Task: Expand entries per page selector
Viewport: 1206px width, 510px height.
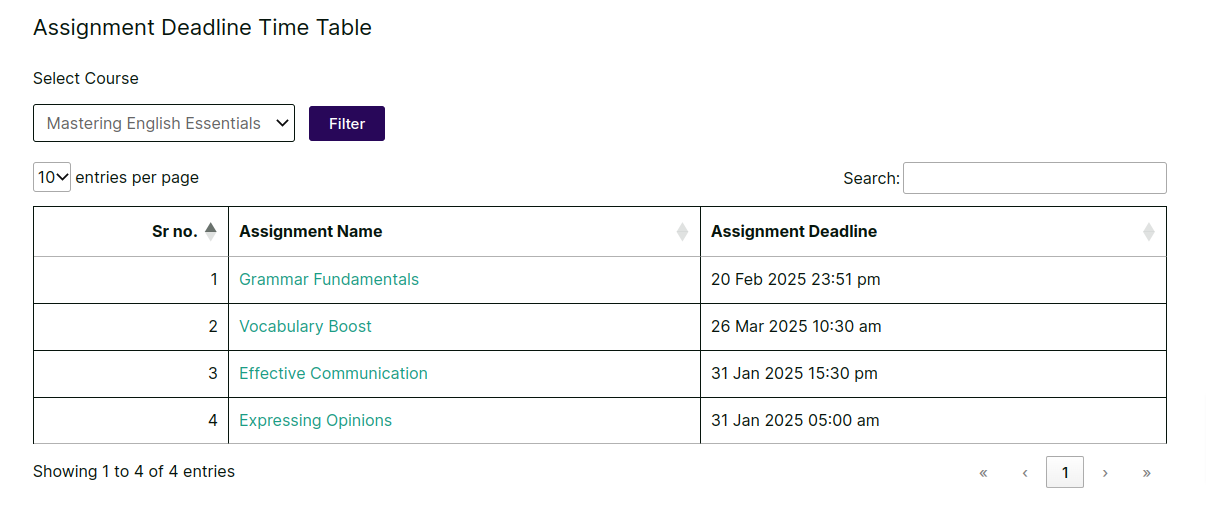Action: coord(52,177)
